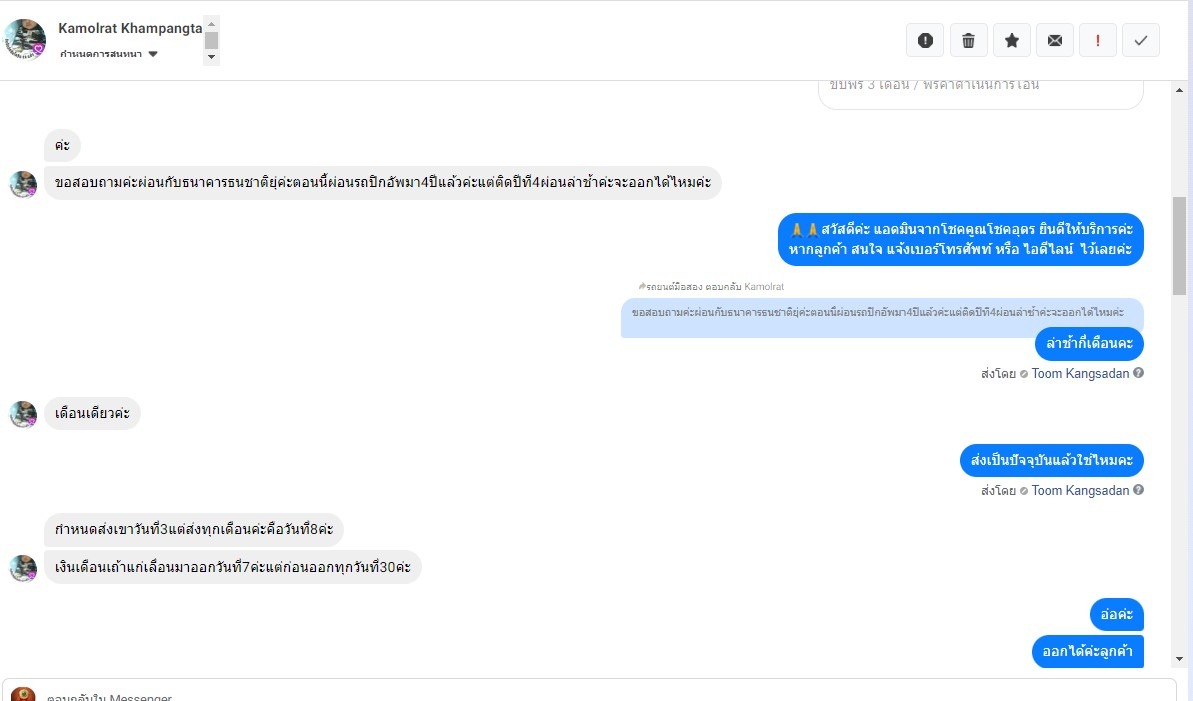The image size is (1193, 701).
Task: Delete conversation using the trash icon
Action: [968, 40]
